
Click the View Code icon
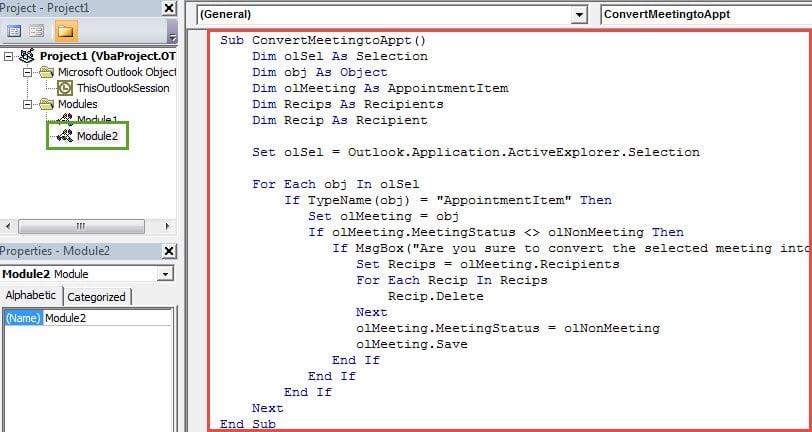click(14, 31)
